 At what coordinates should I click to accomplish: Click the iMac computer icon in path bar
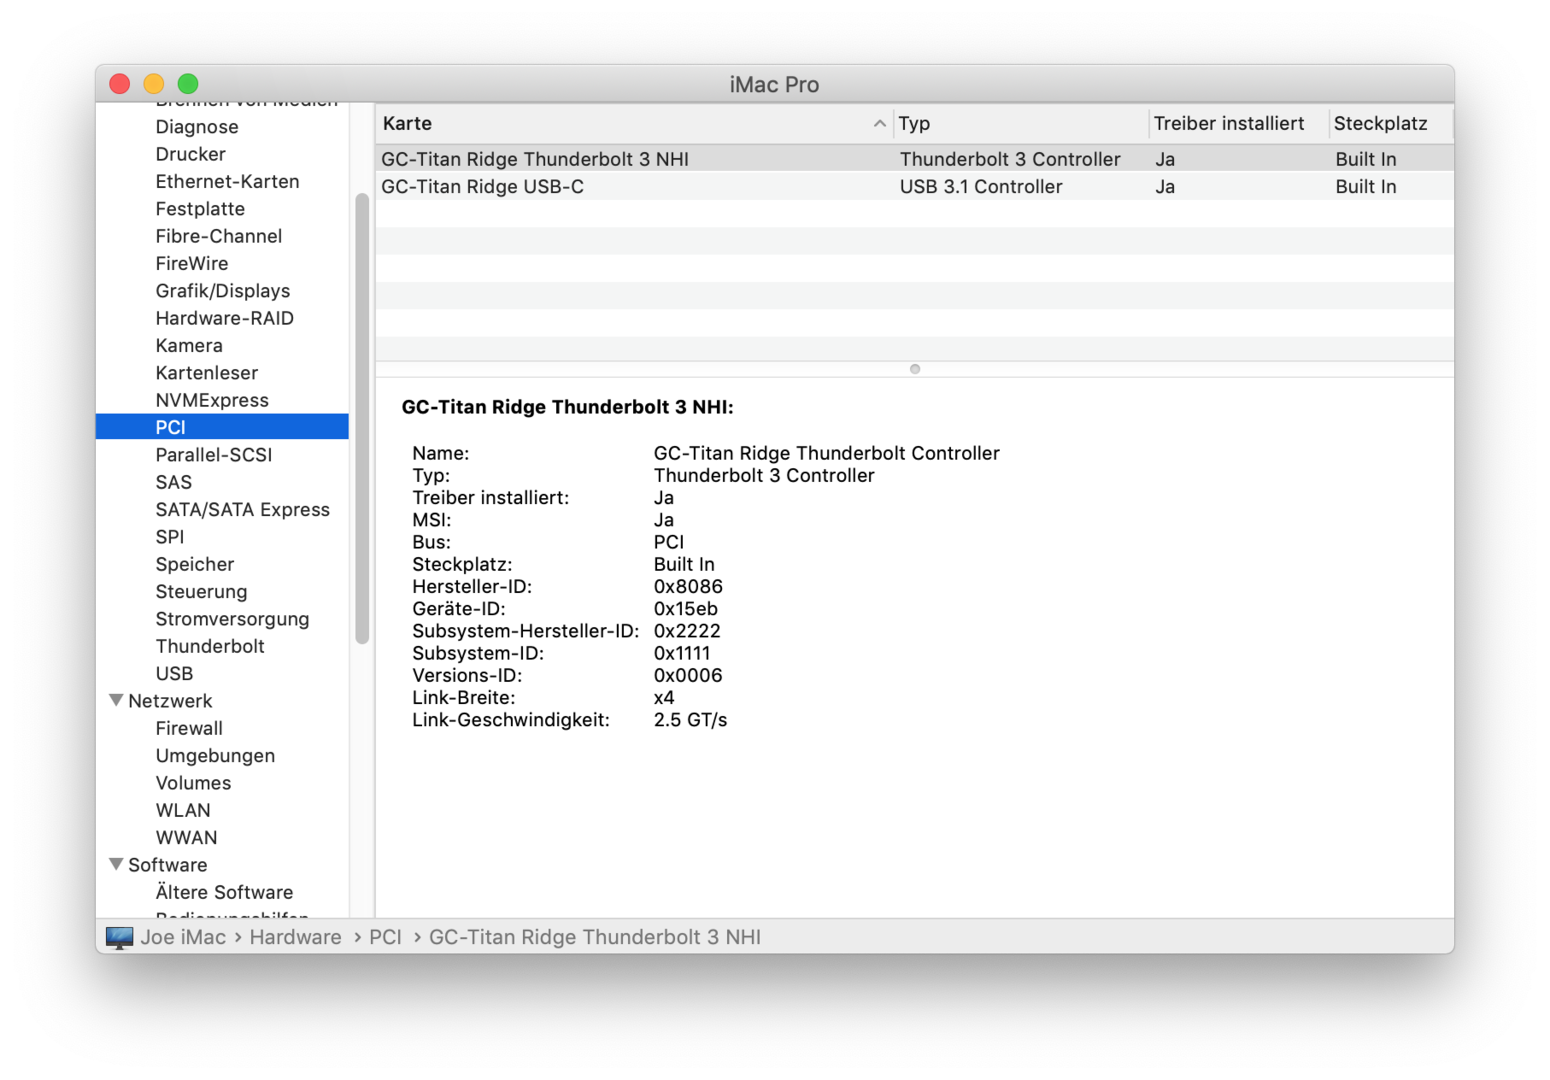pyautogui.click(x=119, y=937)
